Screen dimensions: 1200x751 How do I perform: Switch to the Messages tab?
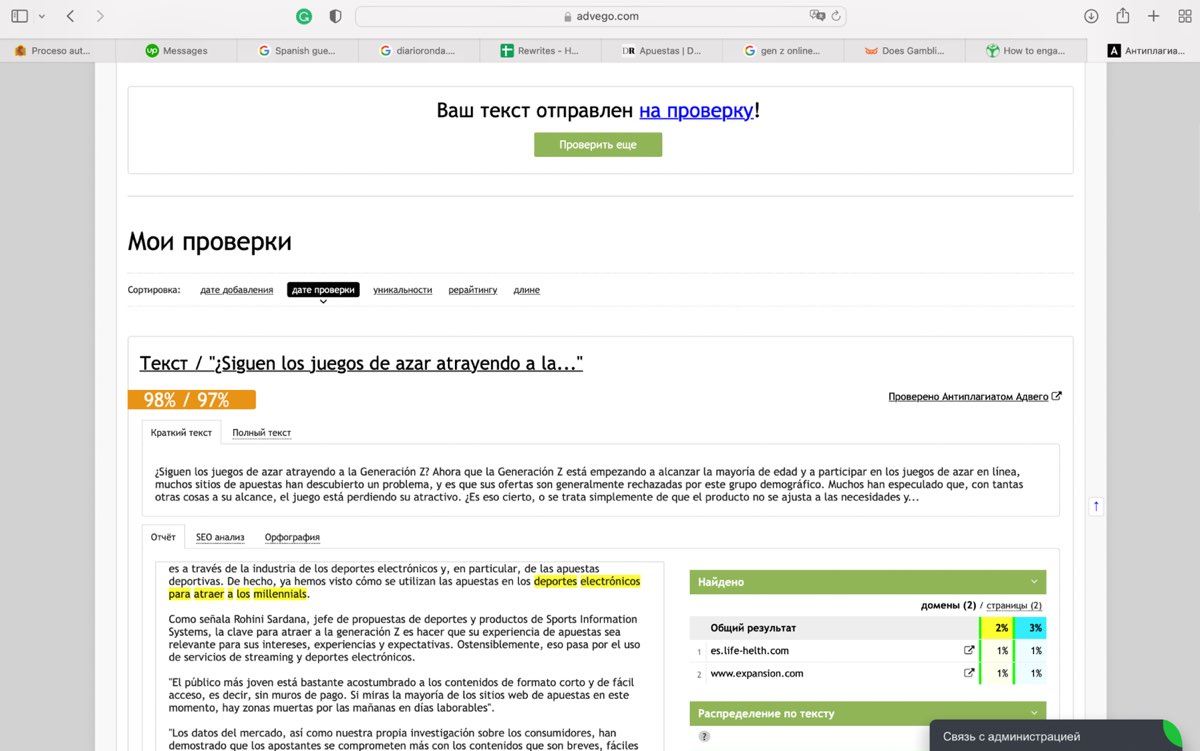click(x=176, y=51)
